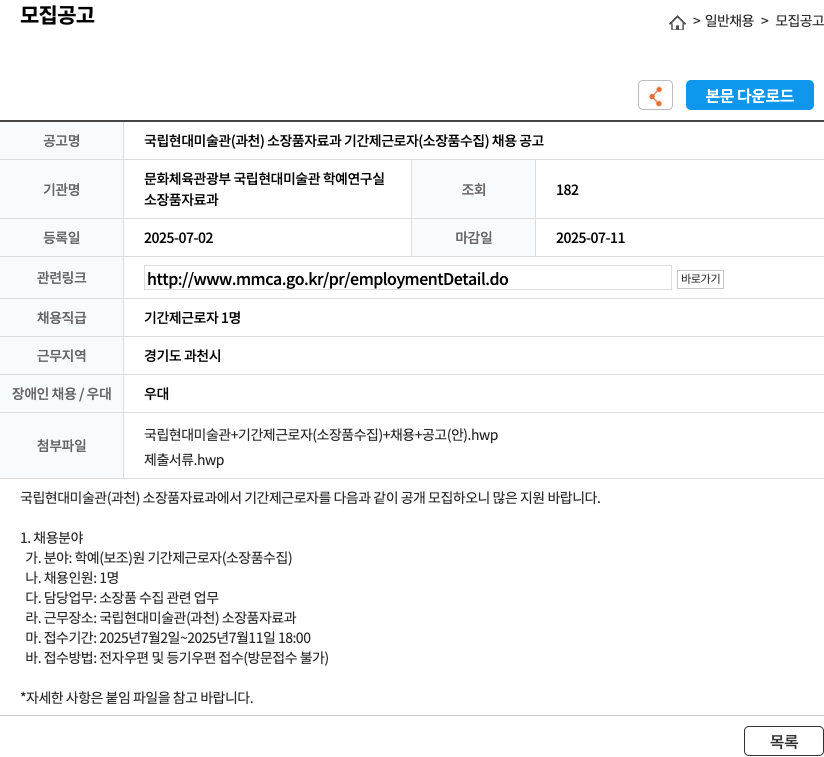The width and height of the screenshot is (824, 757).
Task: Click the 바. 접수방법 line in body
Action: [x=177, y=658]
